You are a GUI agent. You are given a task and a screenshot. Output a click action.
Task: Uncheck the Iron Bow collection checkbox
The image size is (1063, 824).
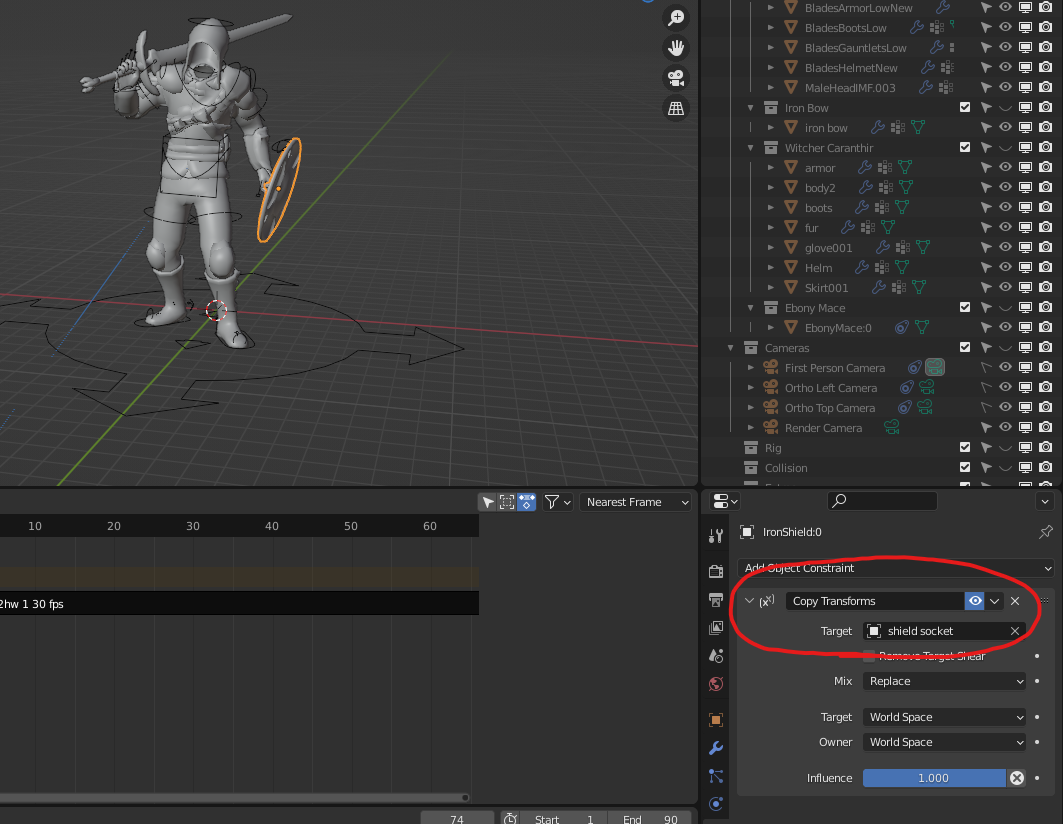[x=965, y=107]
